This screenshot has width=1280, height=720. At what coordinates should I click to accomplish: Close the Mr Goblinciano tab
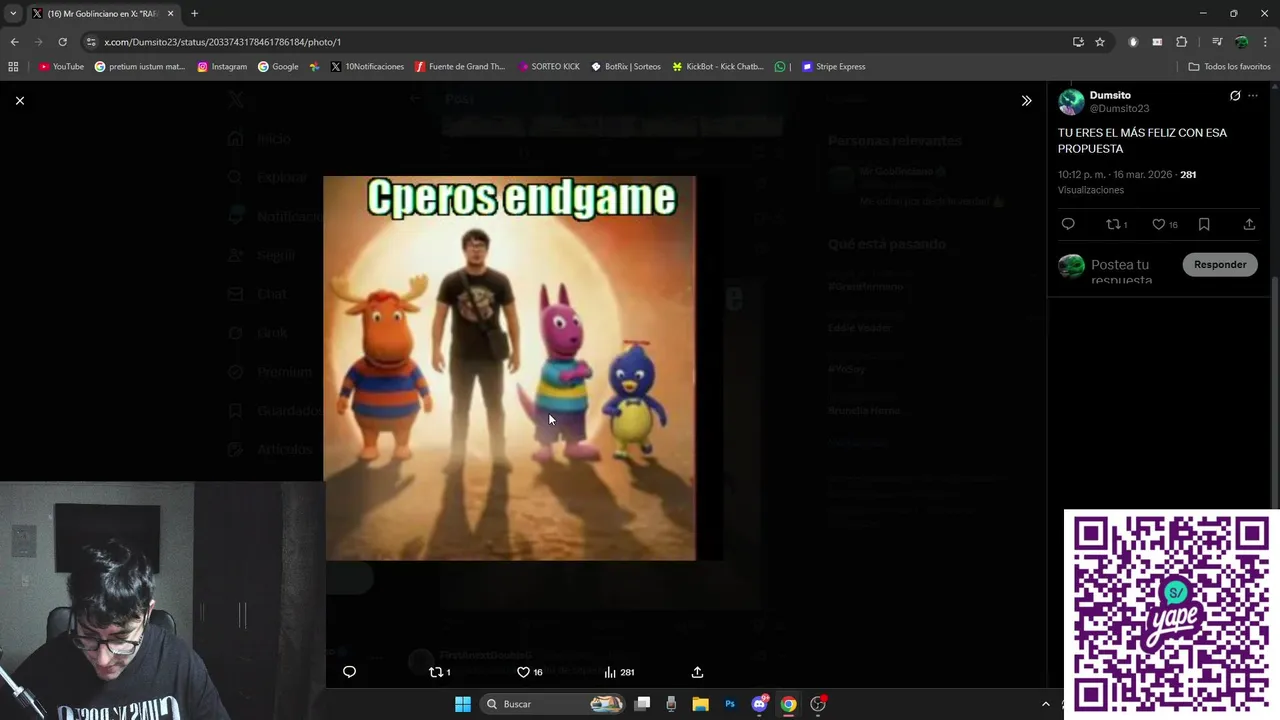coord(170,14)
